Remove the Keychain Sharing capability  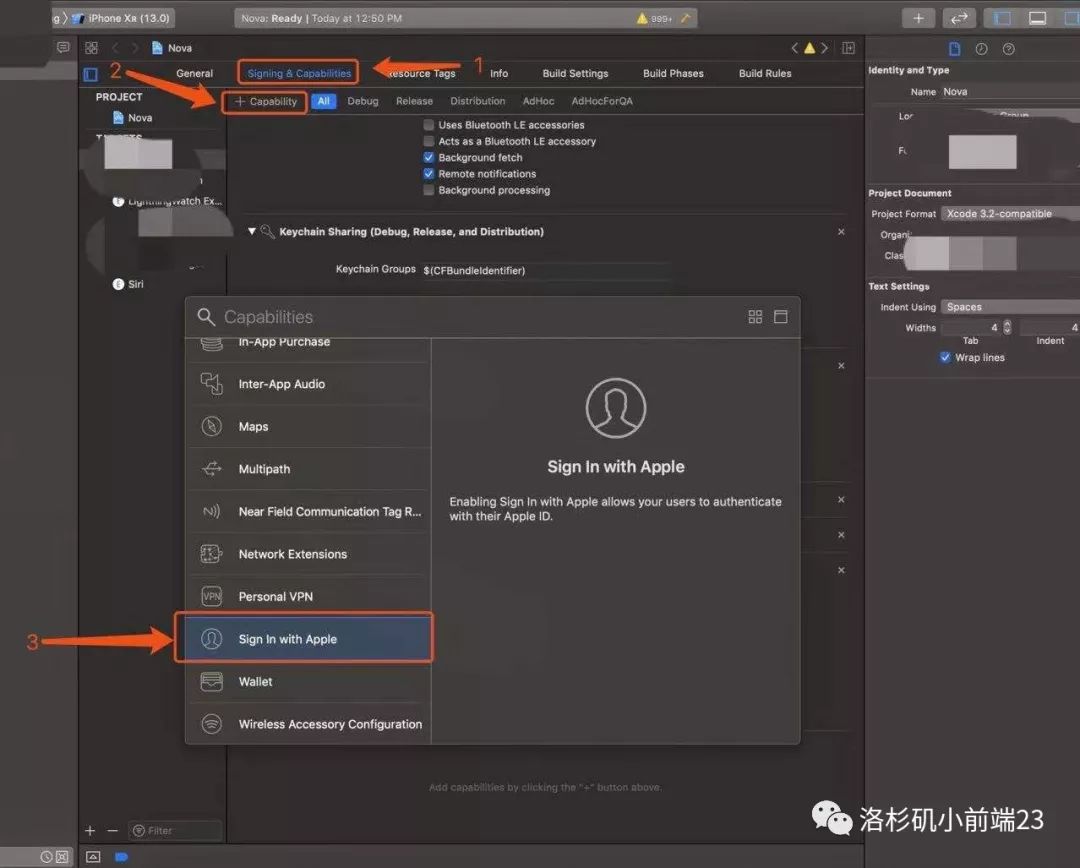[841, 232]
